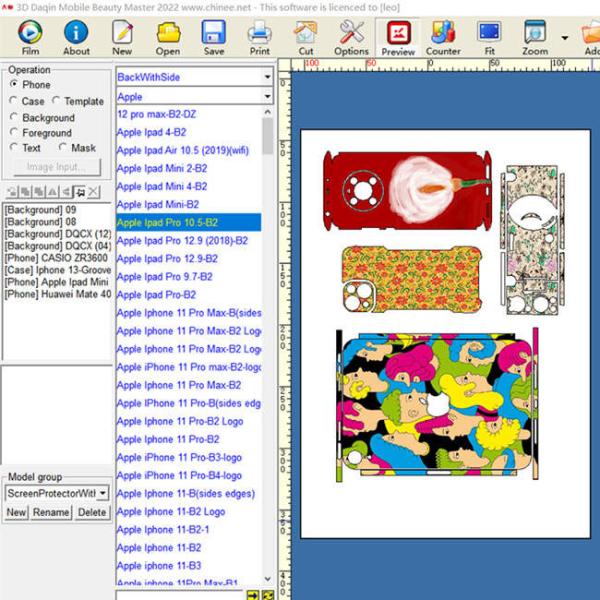The width and height of the screenshot is (600, 600).
Task: Save the project via Save icon
Action: 214,37
